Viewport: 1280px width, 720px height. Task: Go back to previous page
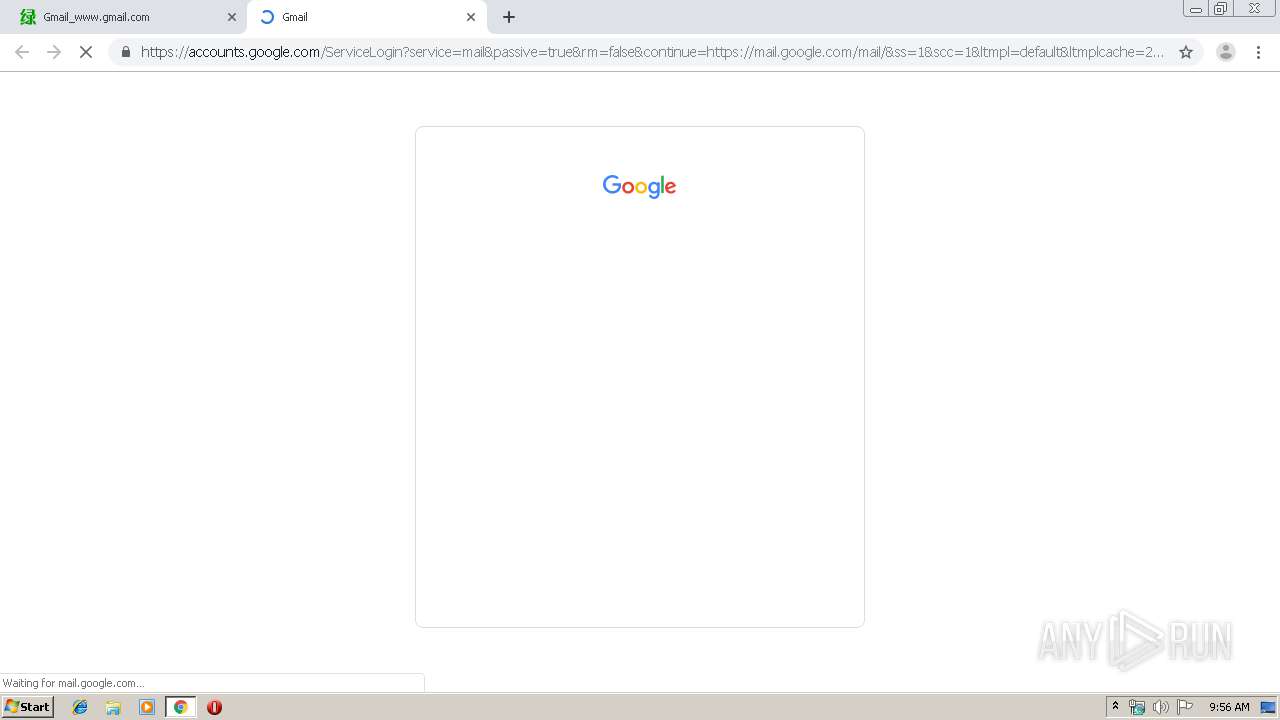[22, 52]
